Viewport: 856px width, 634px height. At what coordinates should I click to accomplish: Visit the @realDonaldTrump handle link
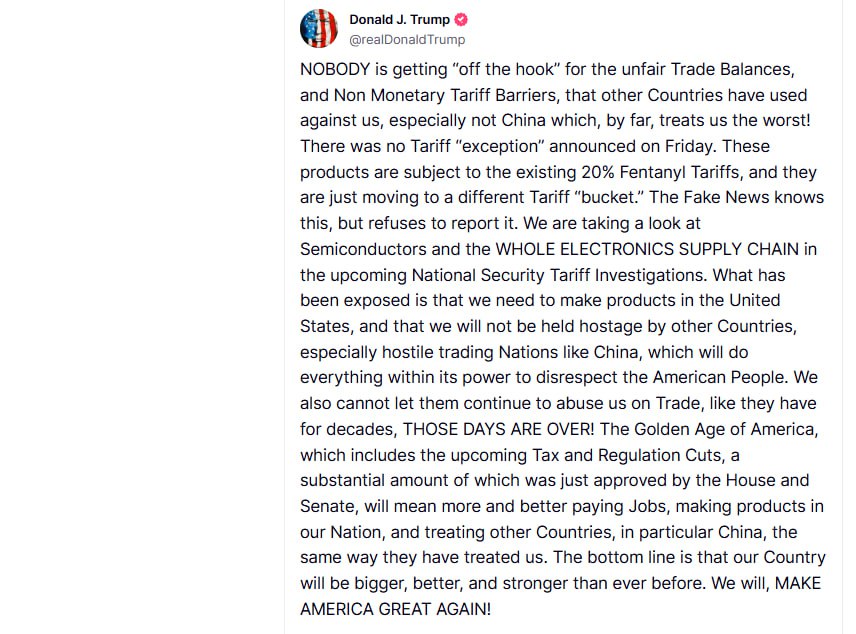(407, 40)
